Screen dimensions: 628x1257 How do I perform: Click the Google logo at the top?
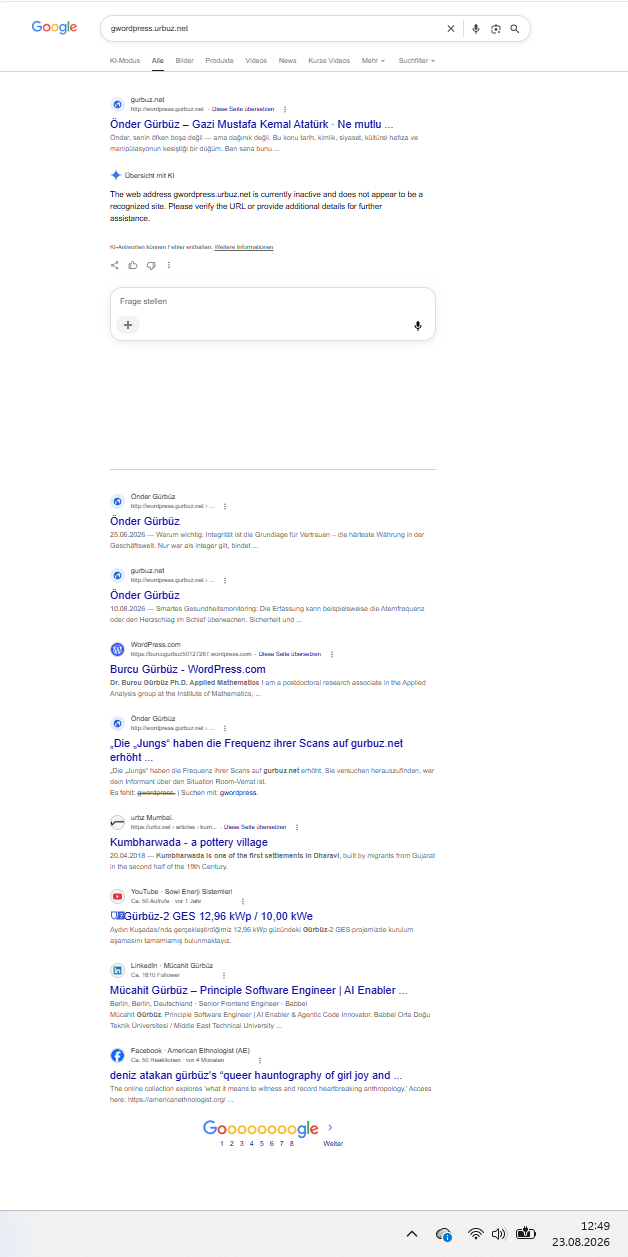pyautogui.click(x=54, y=28)
